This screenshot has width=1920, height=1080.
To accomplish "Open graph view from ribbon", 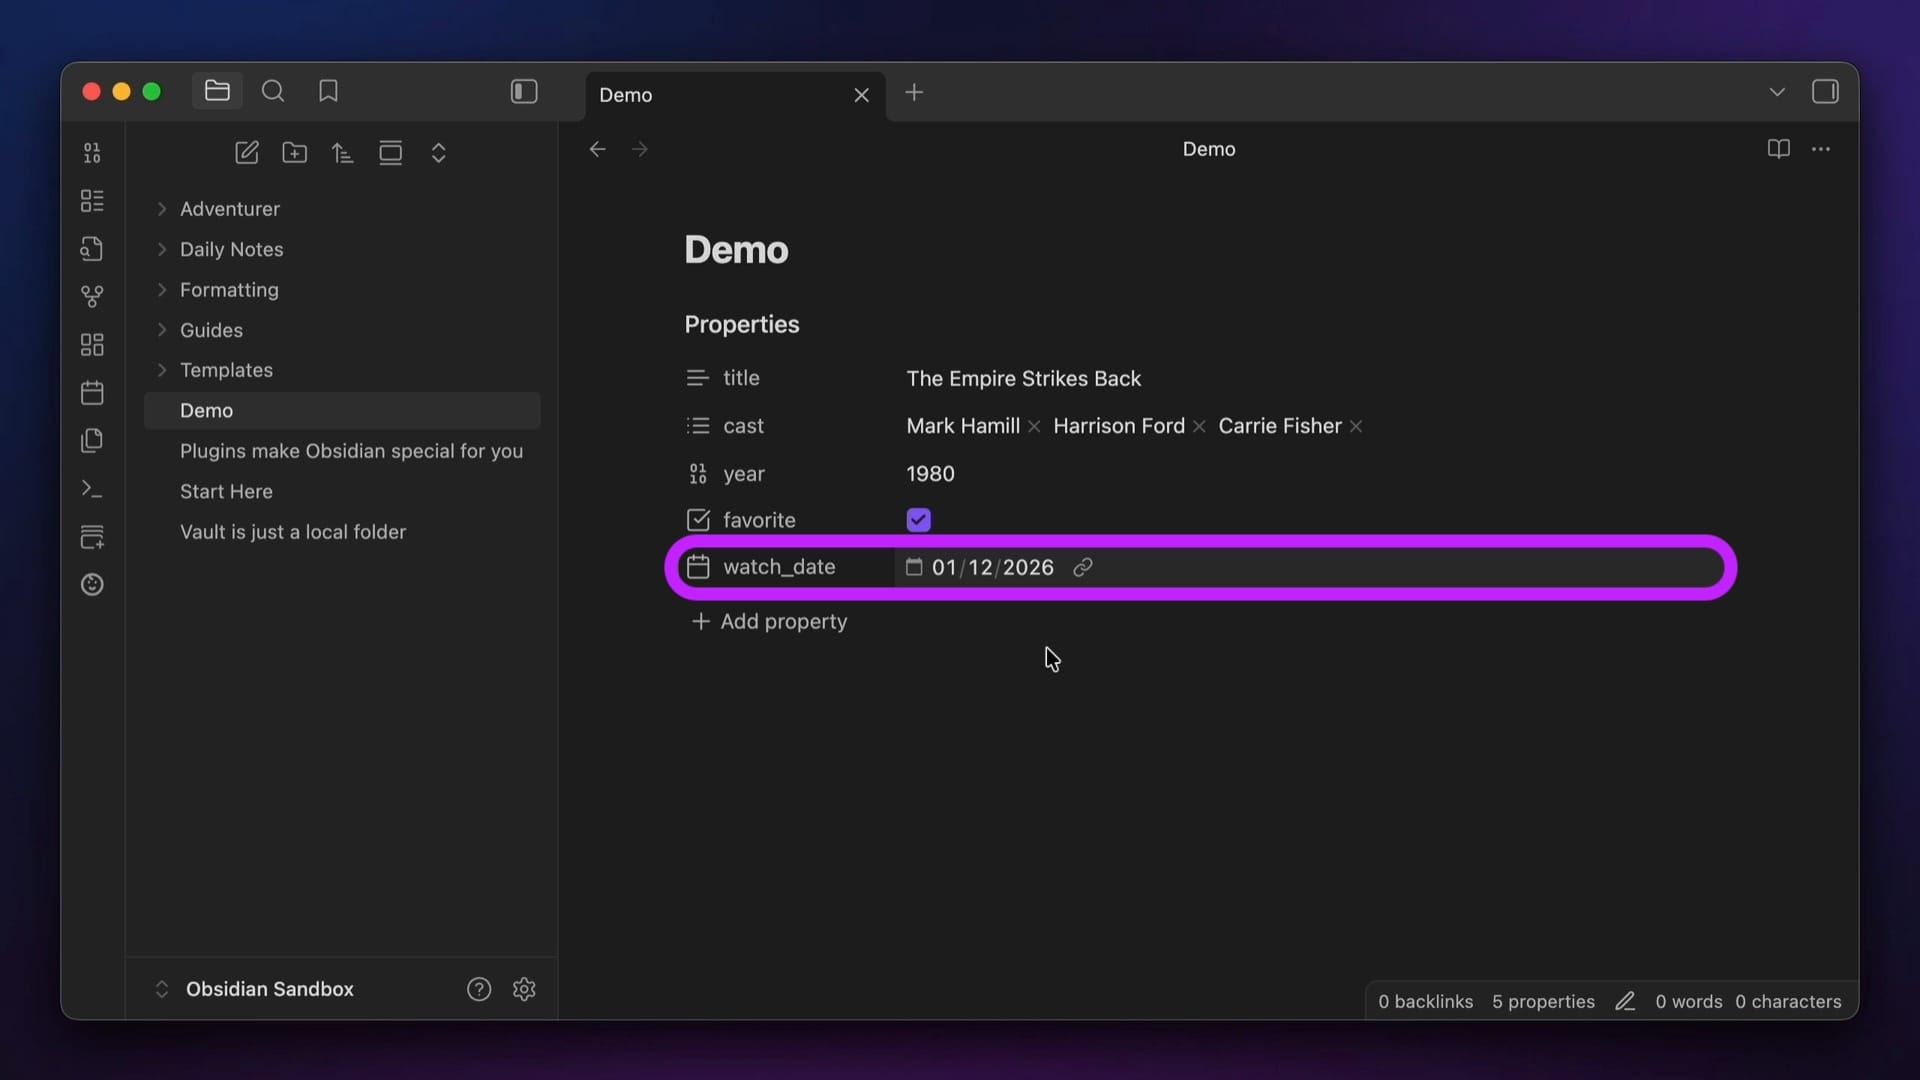I will coord(92,296).
